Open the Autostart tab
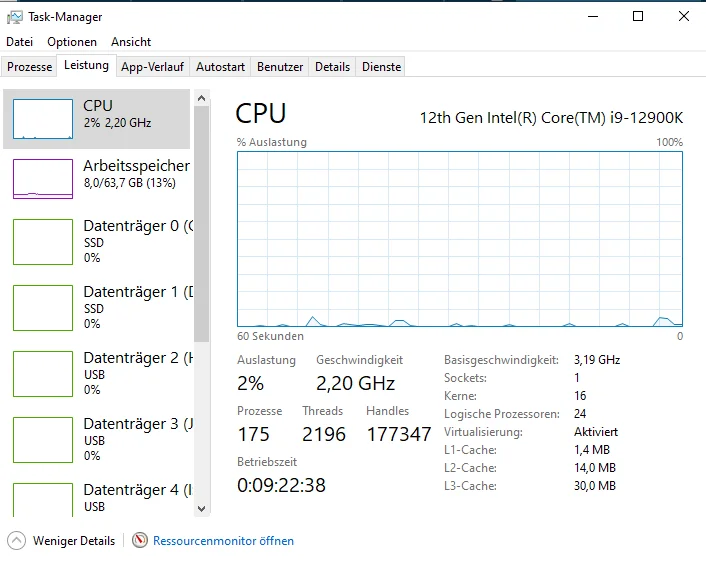 [x=220, y=67]
